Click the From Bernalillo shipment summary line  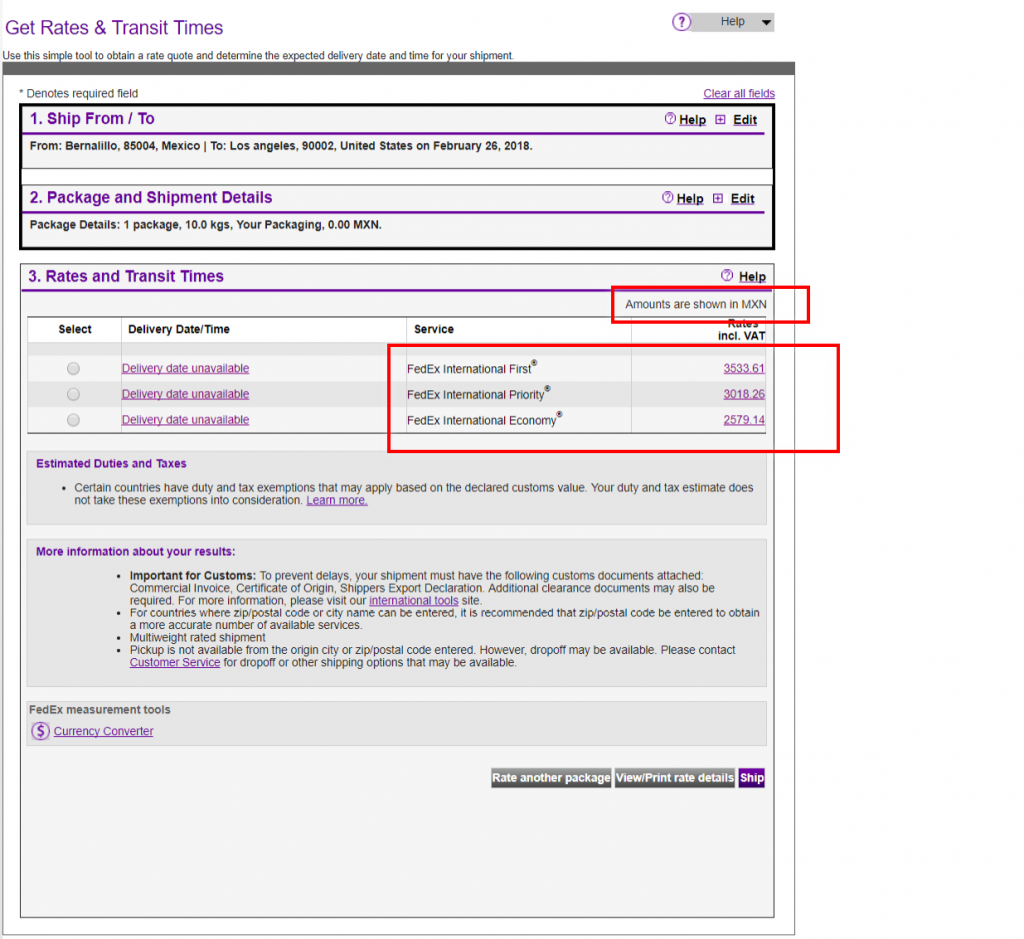(x=281, y=146)
